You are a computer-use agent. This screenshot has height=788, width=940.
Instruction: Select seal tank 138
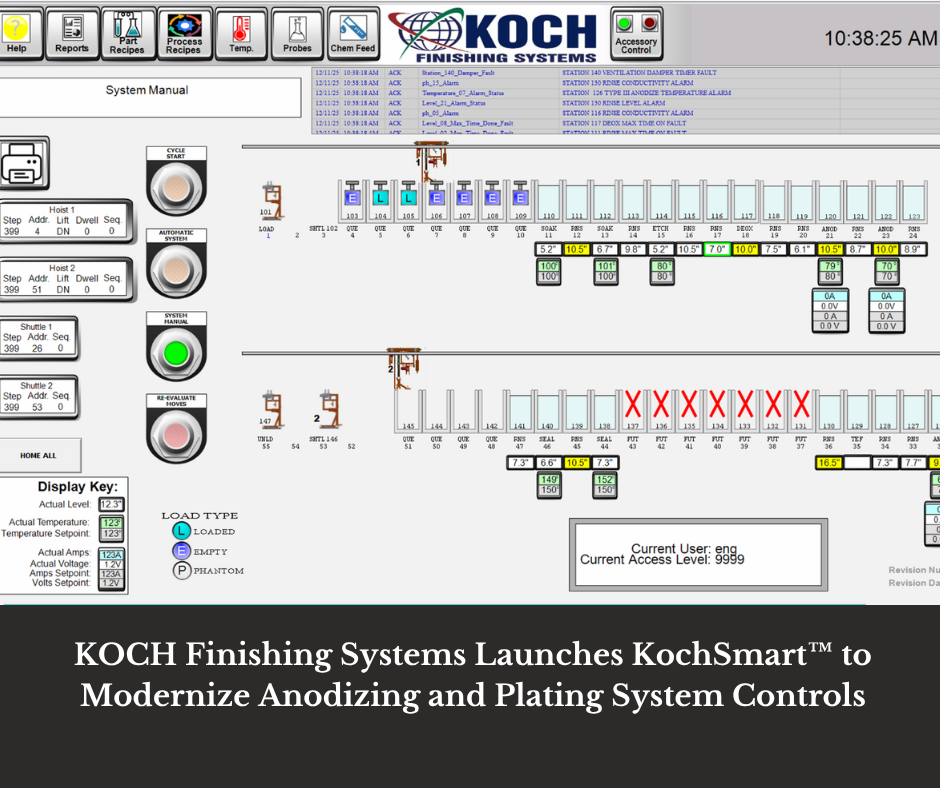point(604,411)
